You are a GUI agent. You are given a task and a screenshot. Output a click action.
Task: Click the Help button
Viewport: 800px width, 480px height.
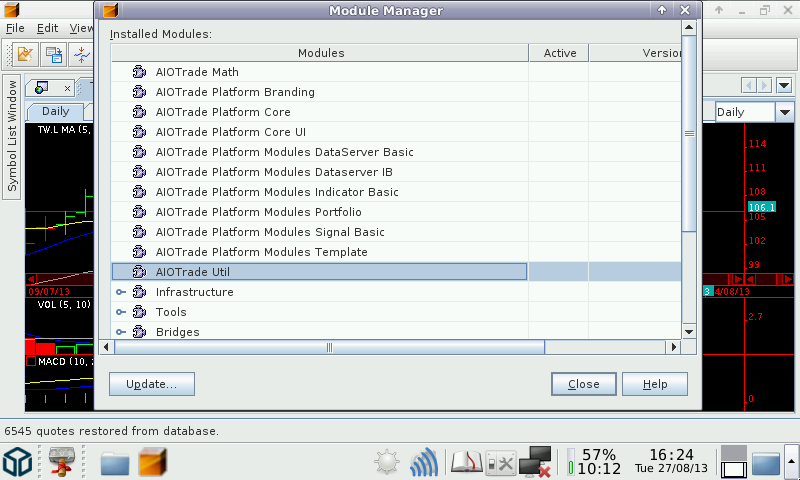pos(655,384)
